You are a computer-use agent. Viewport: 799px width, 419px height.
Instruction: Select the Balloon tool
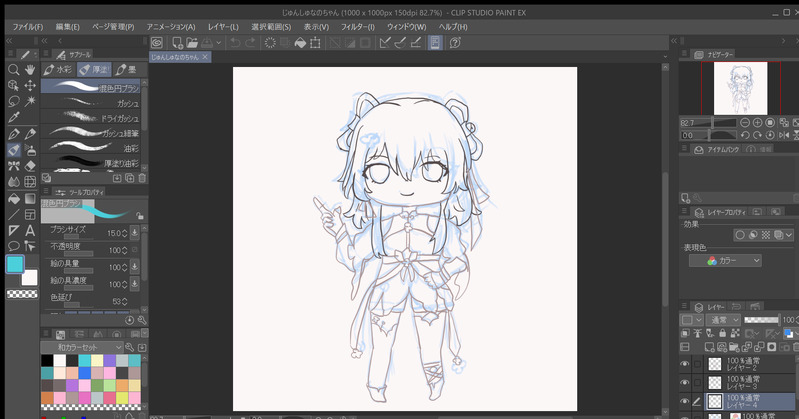click(14, 246)
